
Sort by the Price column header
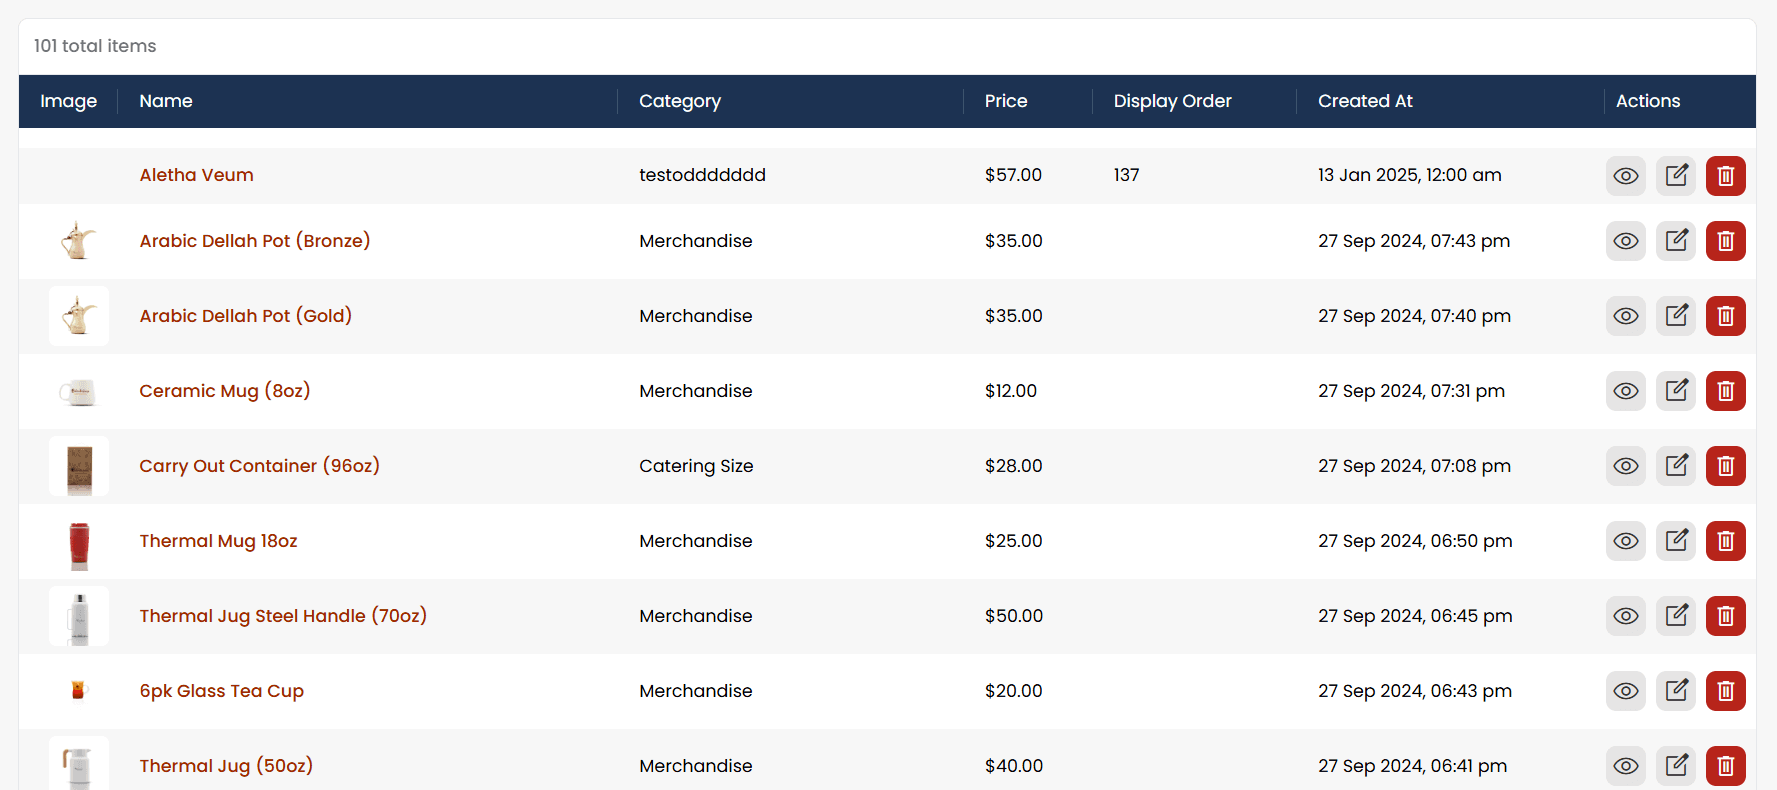click(1005, 101)
